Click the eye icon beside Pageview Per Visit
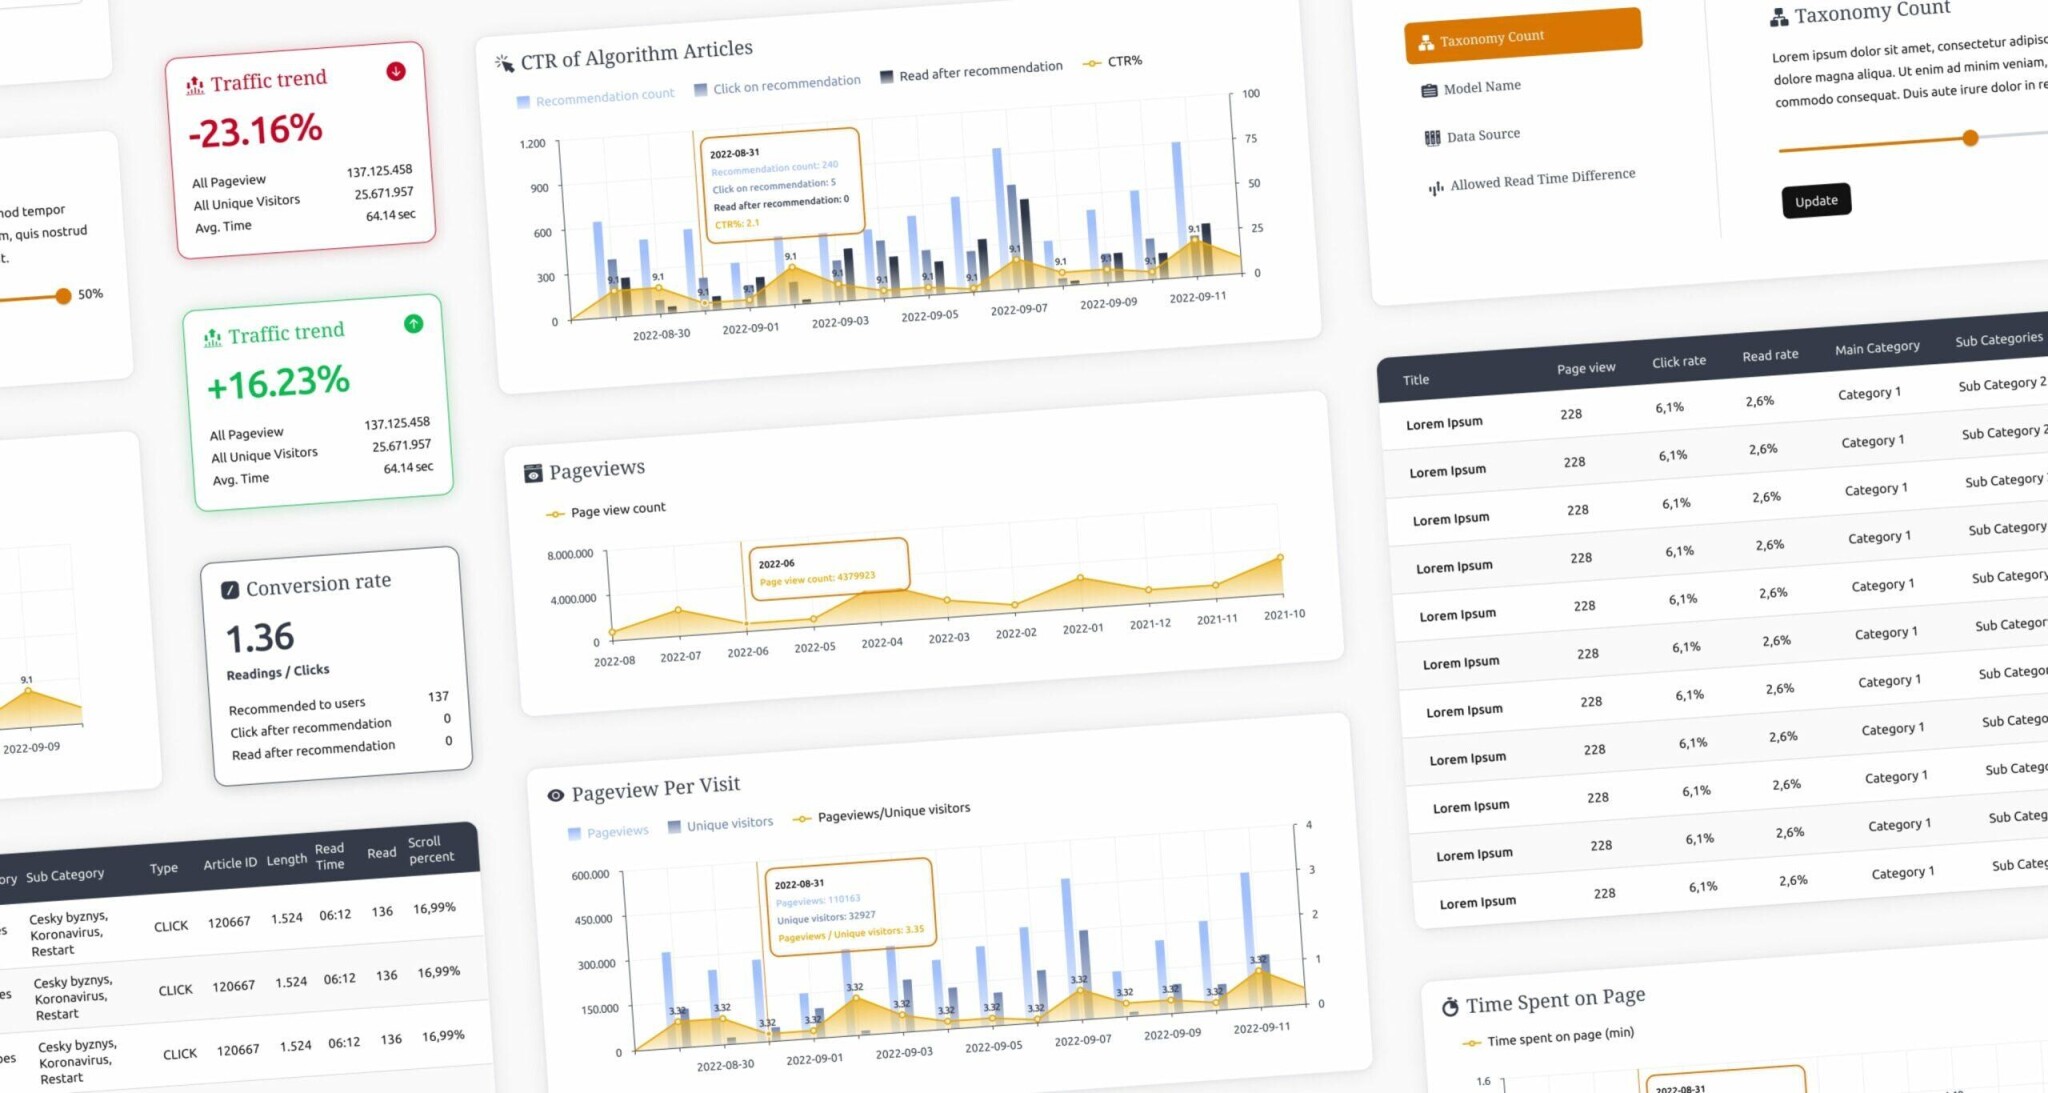Viewport: 2048px width, 1093px height. click(x=555, y=796)
